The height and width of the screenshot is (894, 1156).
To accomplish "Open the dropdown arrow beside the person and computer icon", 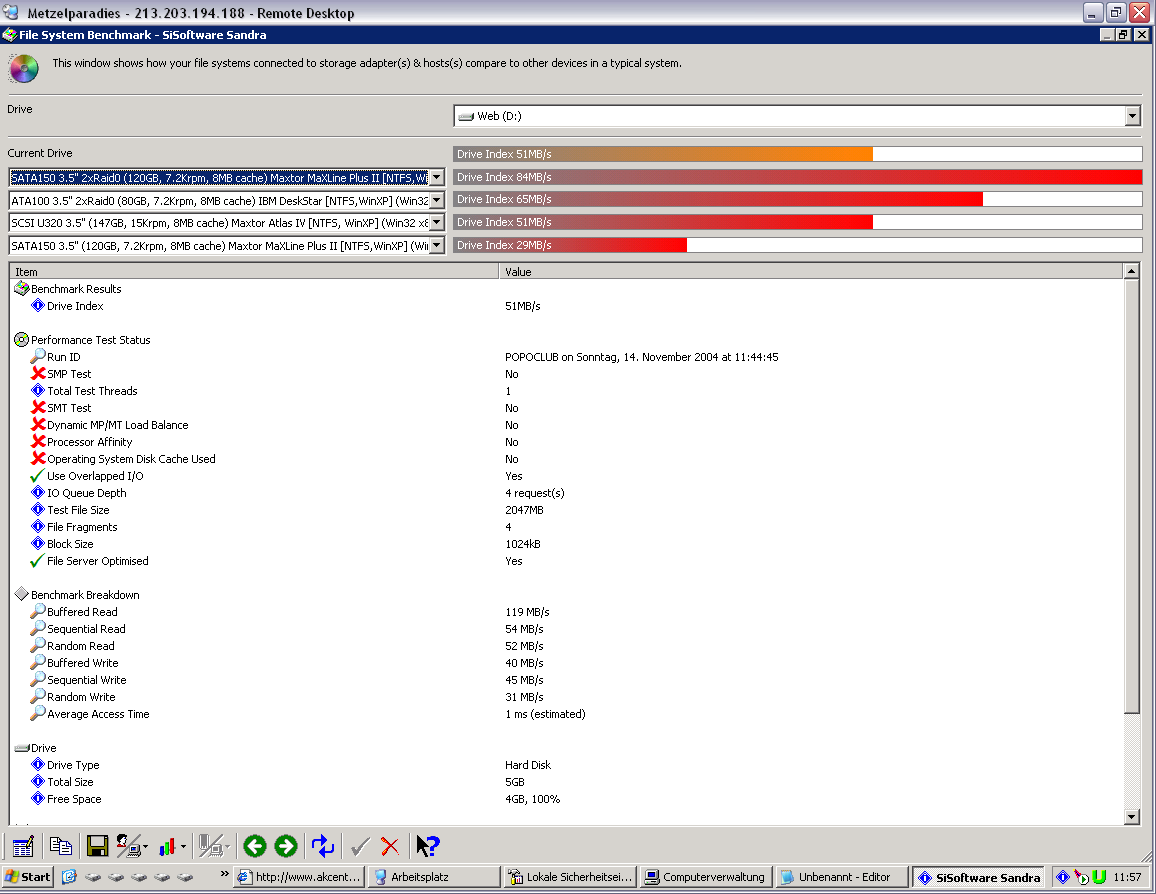I will [x=145, y=847].
